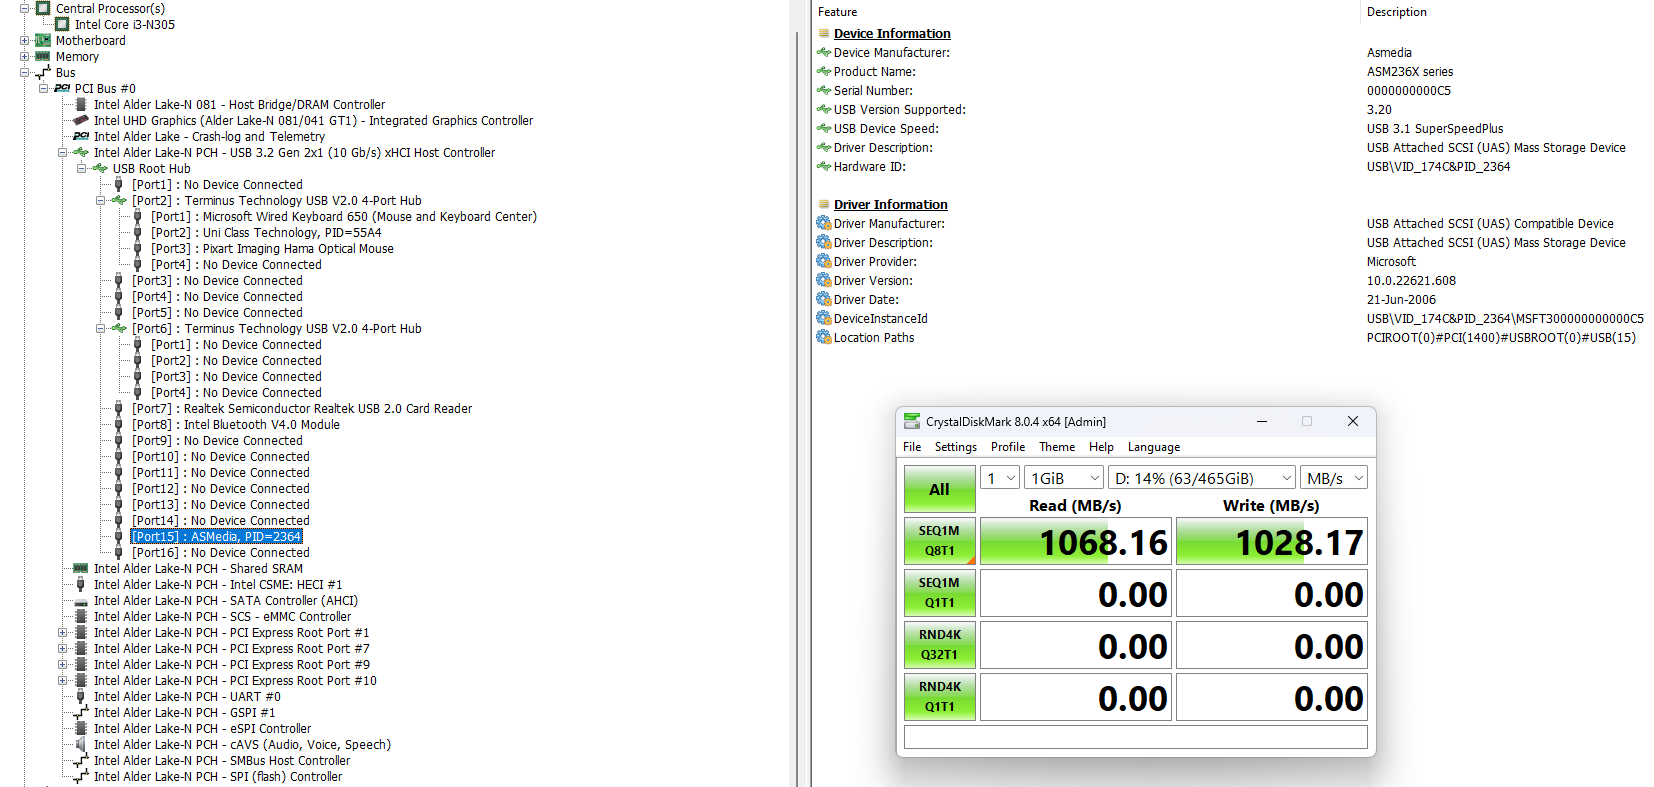Open the MB/s unit dropdown
Image resolution: width=1654 pixels, height=787 pixels.
click(1334, 478)
